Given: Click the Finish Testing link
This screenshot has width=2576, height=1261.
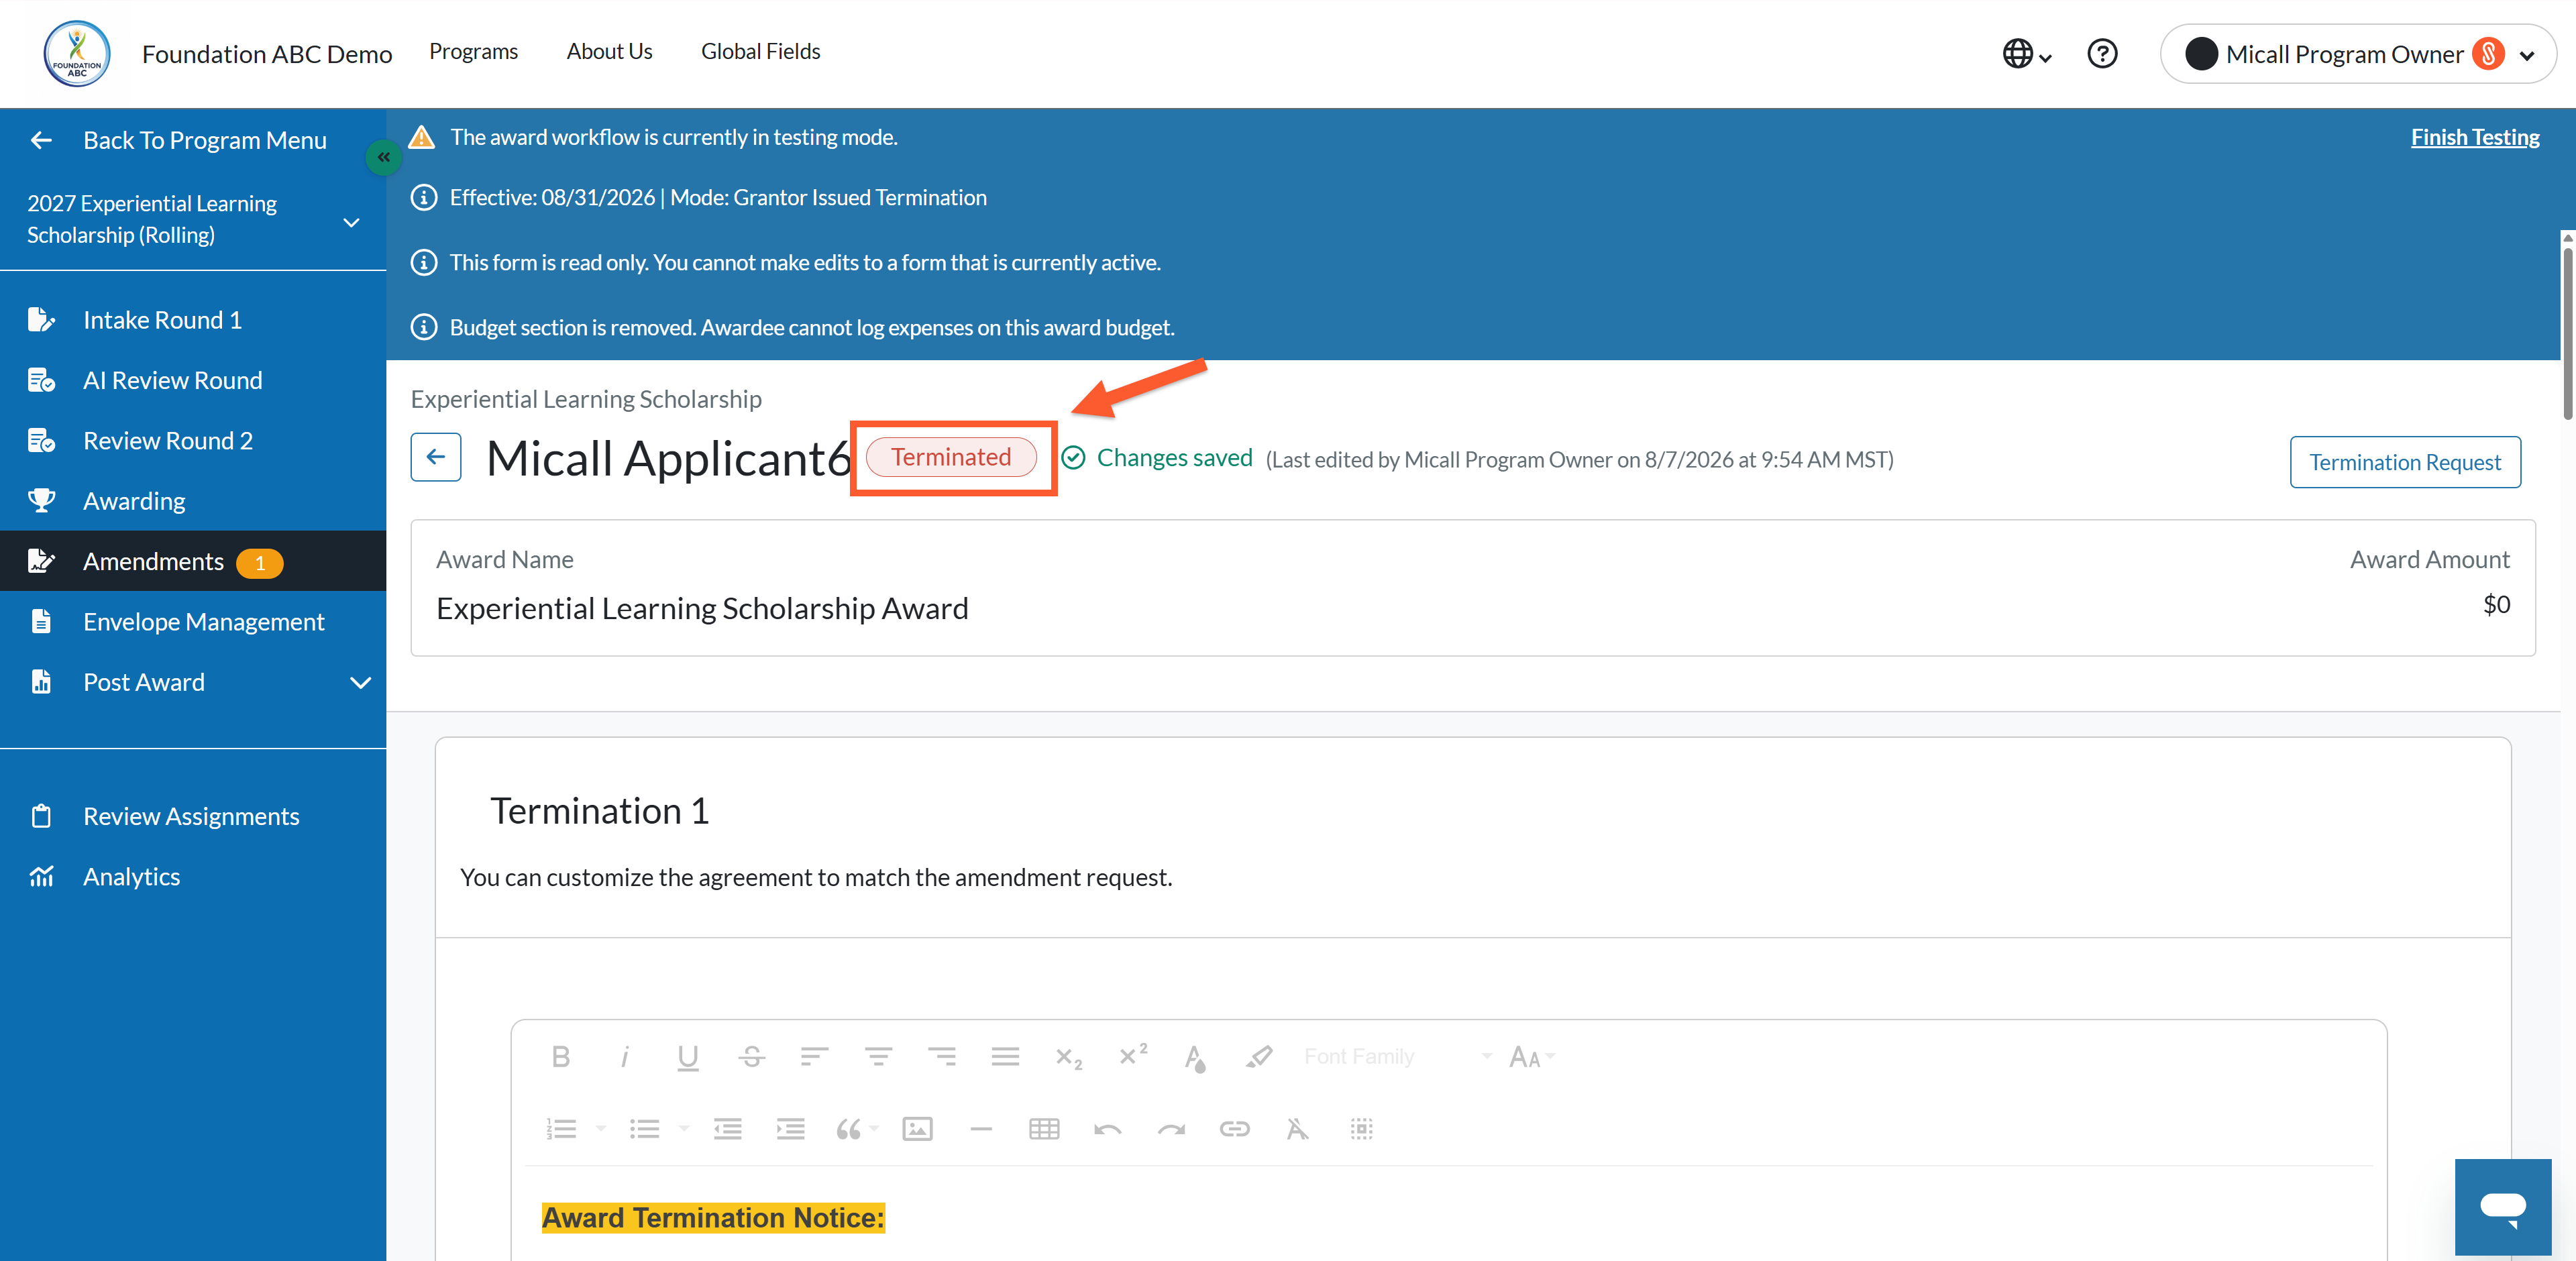Looking at the screenshot, I should click(2475, 137).
